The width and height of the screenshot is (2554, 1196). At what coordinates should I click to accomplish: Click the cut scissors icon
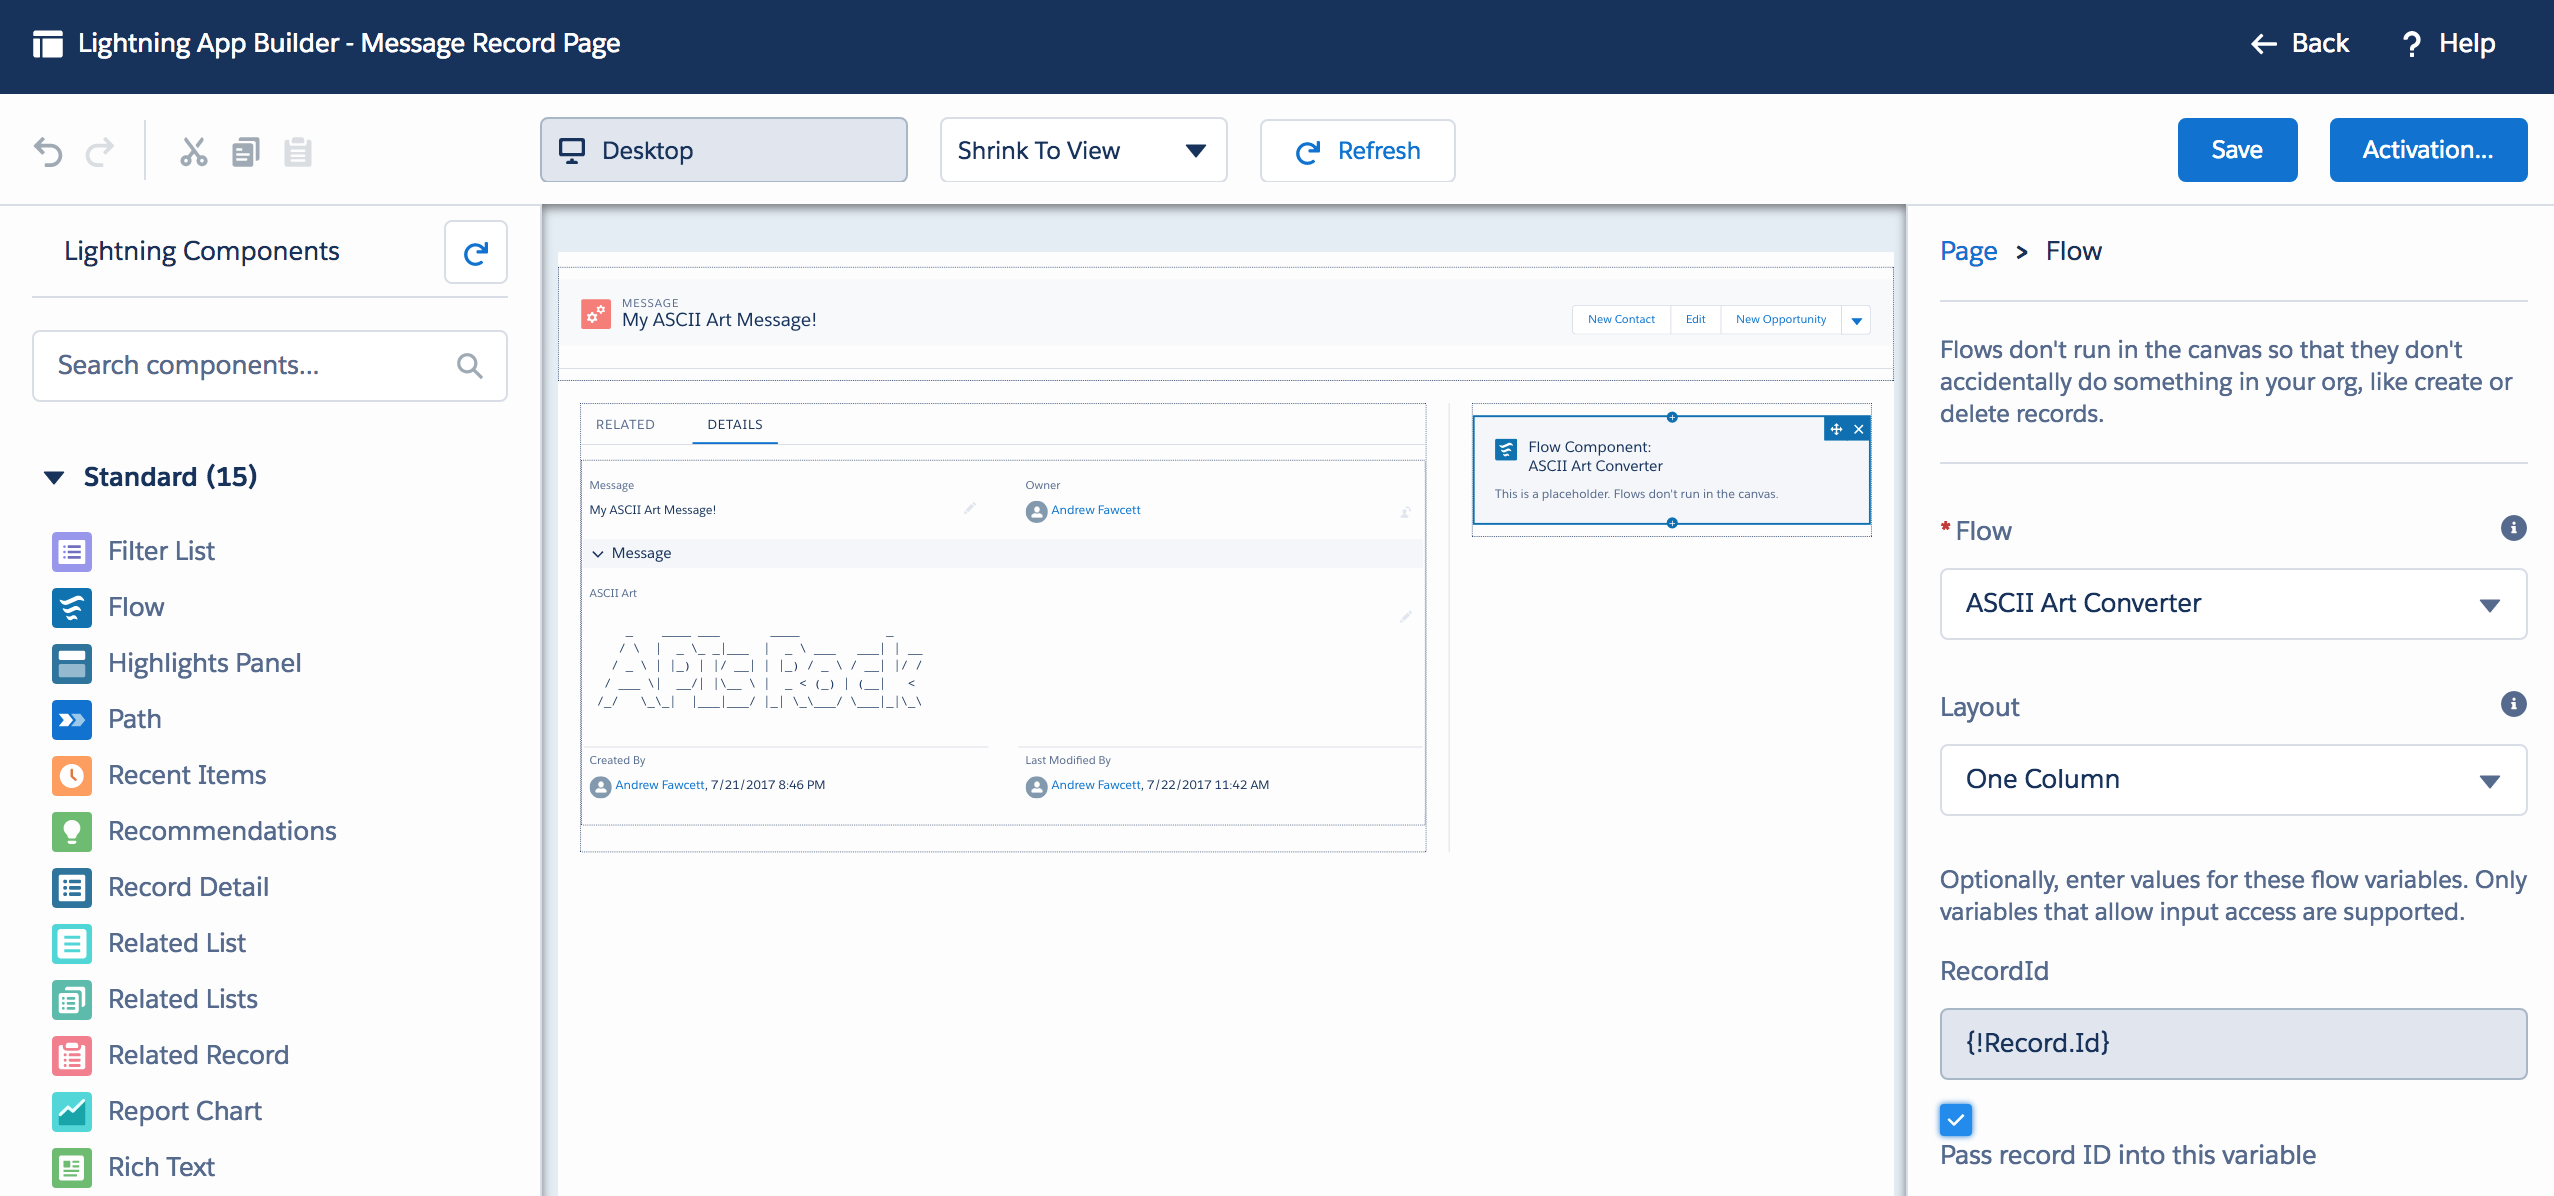[193, 152]
